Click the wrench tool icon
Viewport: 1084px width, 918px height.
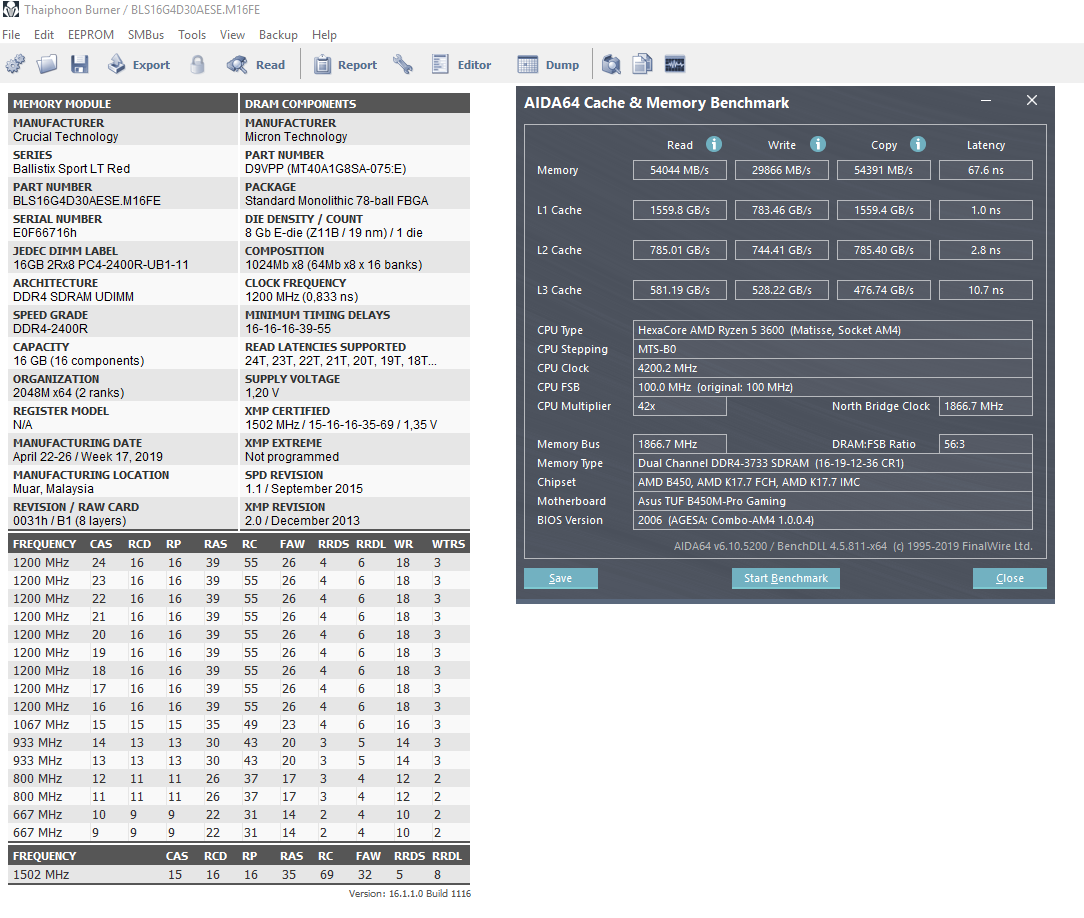click(x=403, y=64)
